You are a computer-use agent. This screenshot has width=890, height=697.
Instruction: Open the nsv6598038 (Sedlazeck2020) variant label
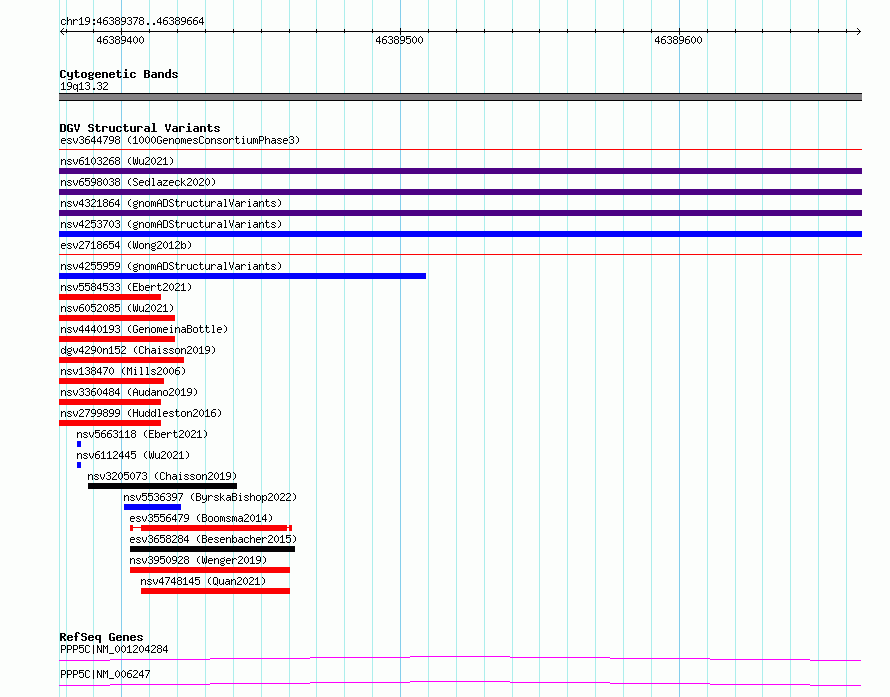coord(138,182)
